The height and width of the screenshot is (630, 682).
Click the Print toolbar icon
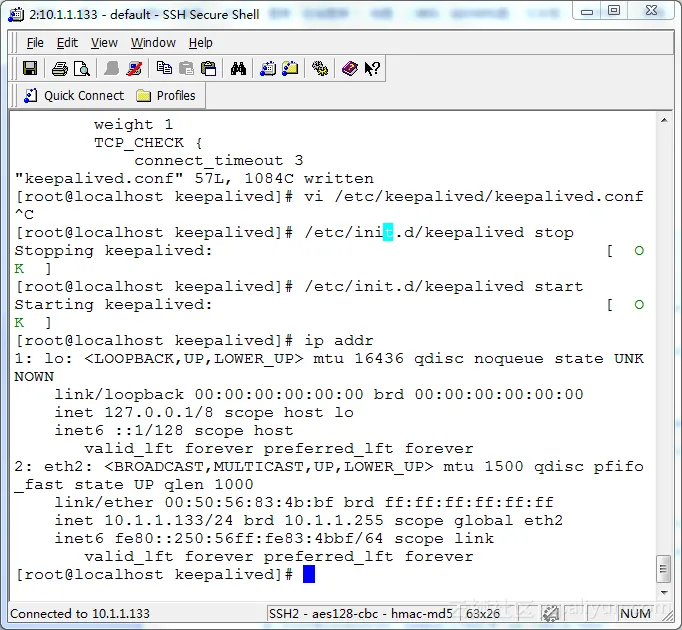60,69
